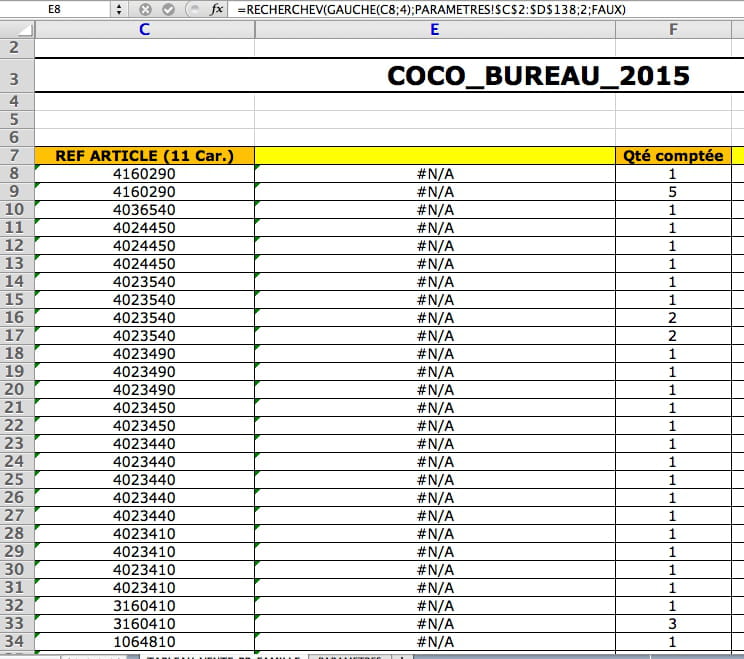Screen dimensions: 744x659
Task: Click the COCO_BUREAU_2015 title cell
Action: click(x=538, y=76)
